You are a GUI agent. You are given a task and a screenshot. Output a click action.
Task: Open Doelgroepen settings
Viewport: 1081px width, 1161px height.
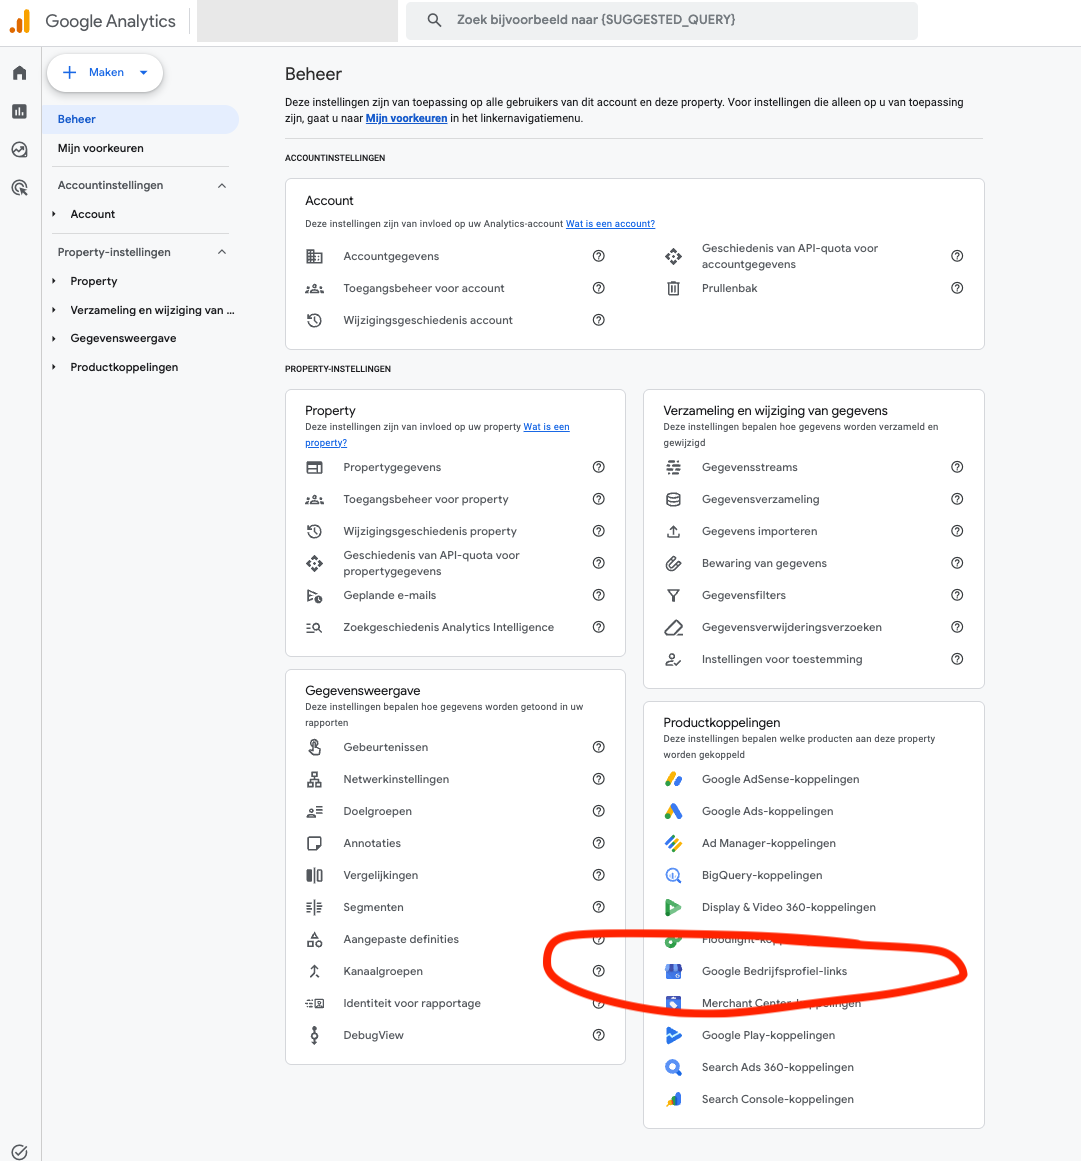(x=377, y=811)
